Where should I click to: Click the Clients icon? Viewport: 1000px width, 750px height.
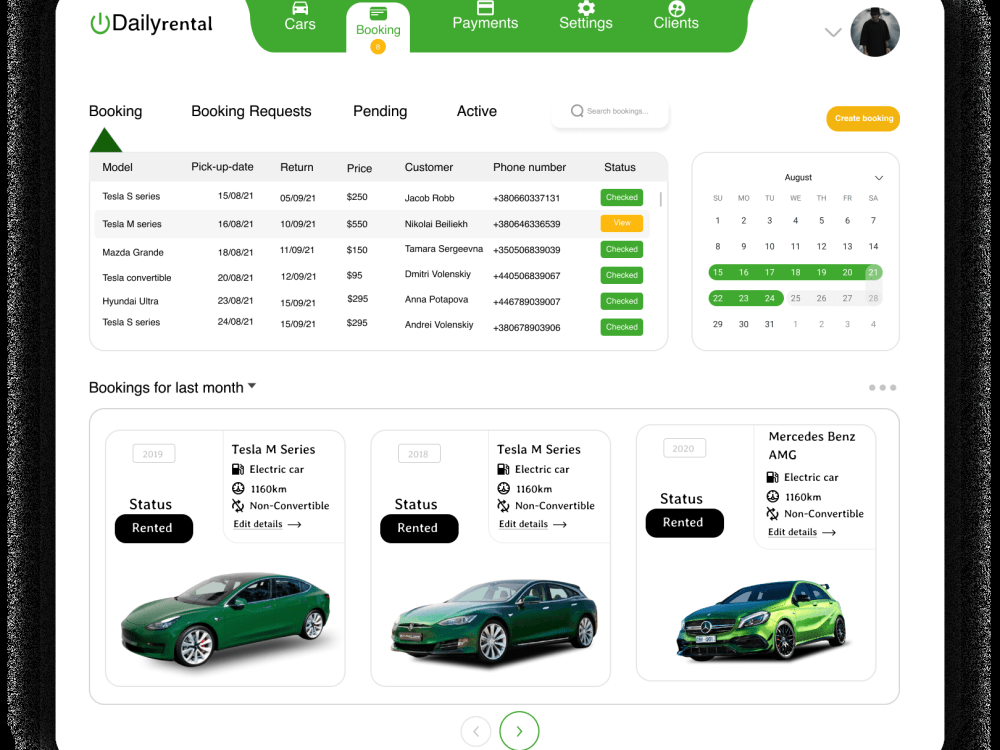pos(676,8)
